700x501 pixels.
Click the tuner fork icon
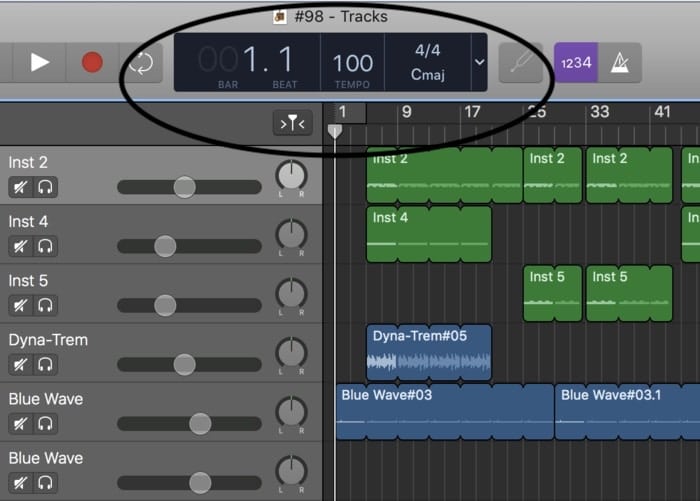click(521, 63)
